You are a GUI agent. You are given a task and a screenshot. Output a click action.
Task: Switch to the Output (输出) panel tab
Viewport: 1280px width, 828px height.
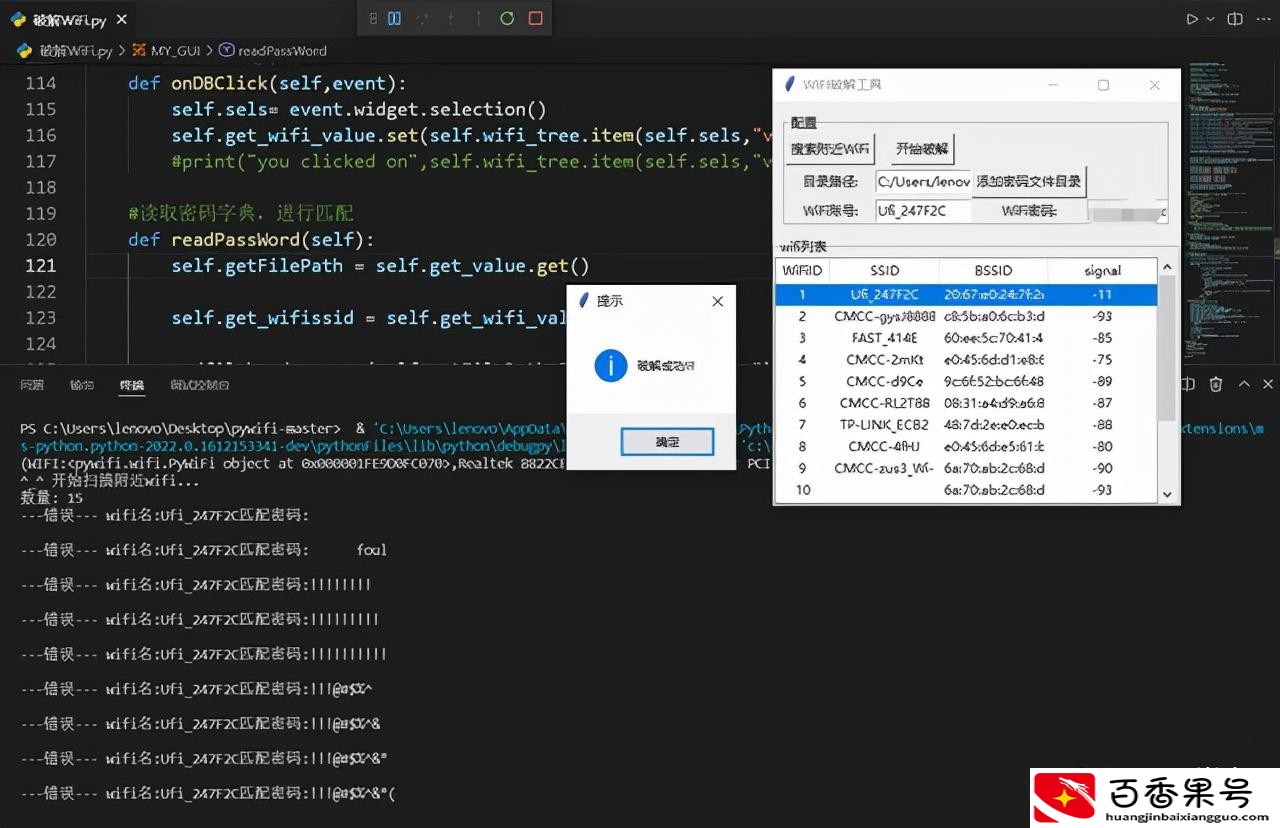tap(81, 385)
